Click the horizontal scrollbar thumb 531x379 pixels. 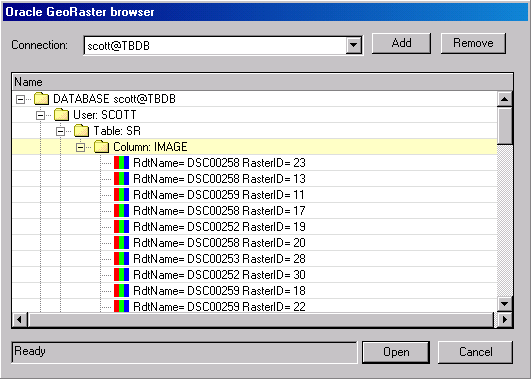pyautogui.click(x=261, y=319)
